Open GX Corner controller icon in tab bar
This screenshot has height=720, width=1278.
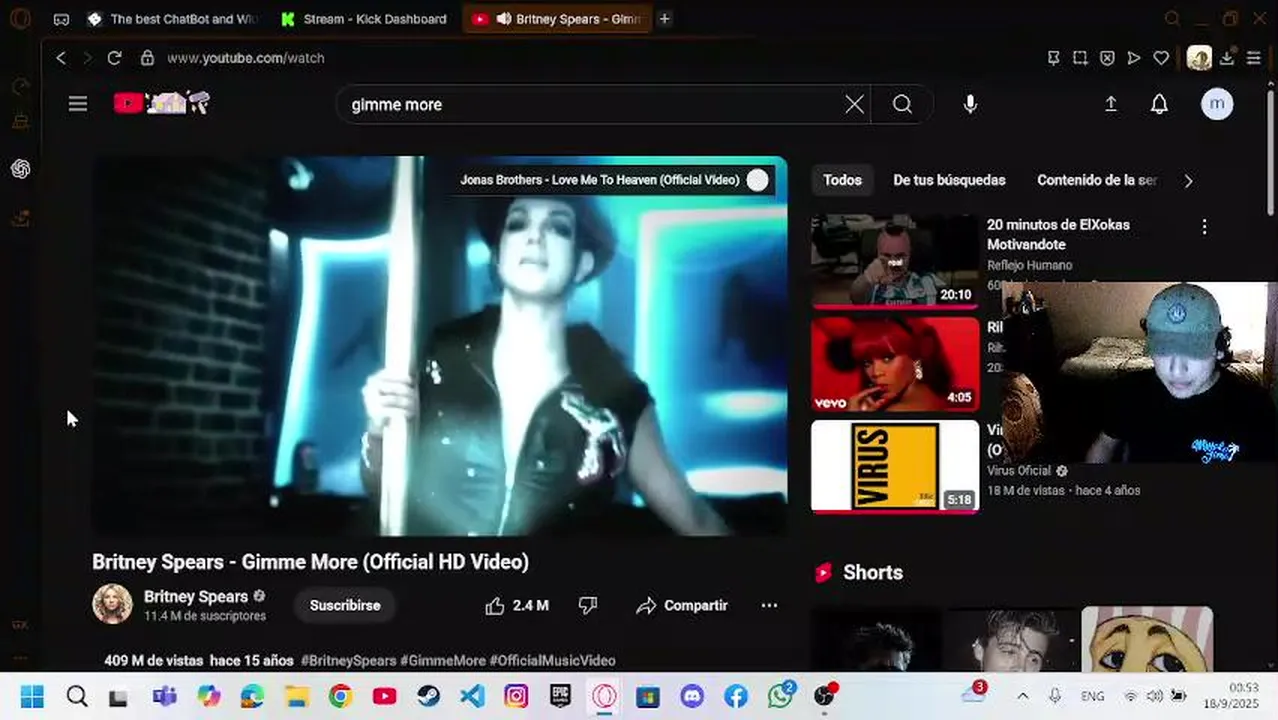tap(61, 19)
